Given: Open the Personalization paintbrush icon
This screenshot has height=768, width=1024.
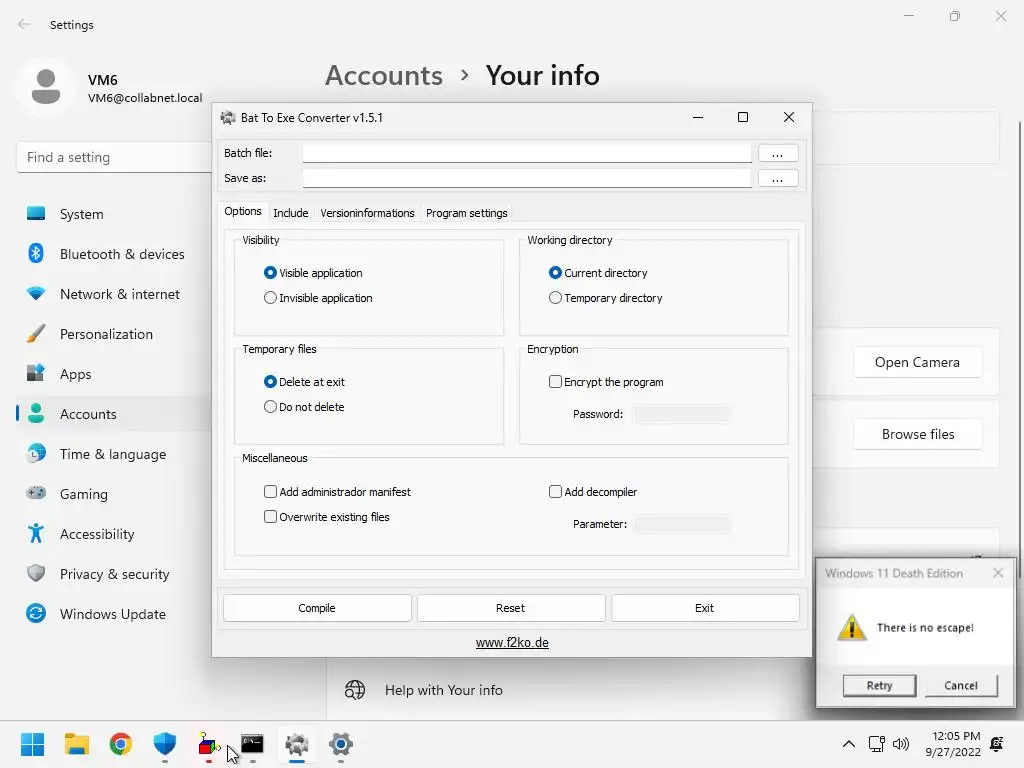Looking at the screenshot, I should (36, 334).
